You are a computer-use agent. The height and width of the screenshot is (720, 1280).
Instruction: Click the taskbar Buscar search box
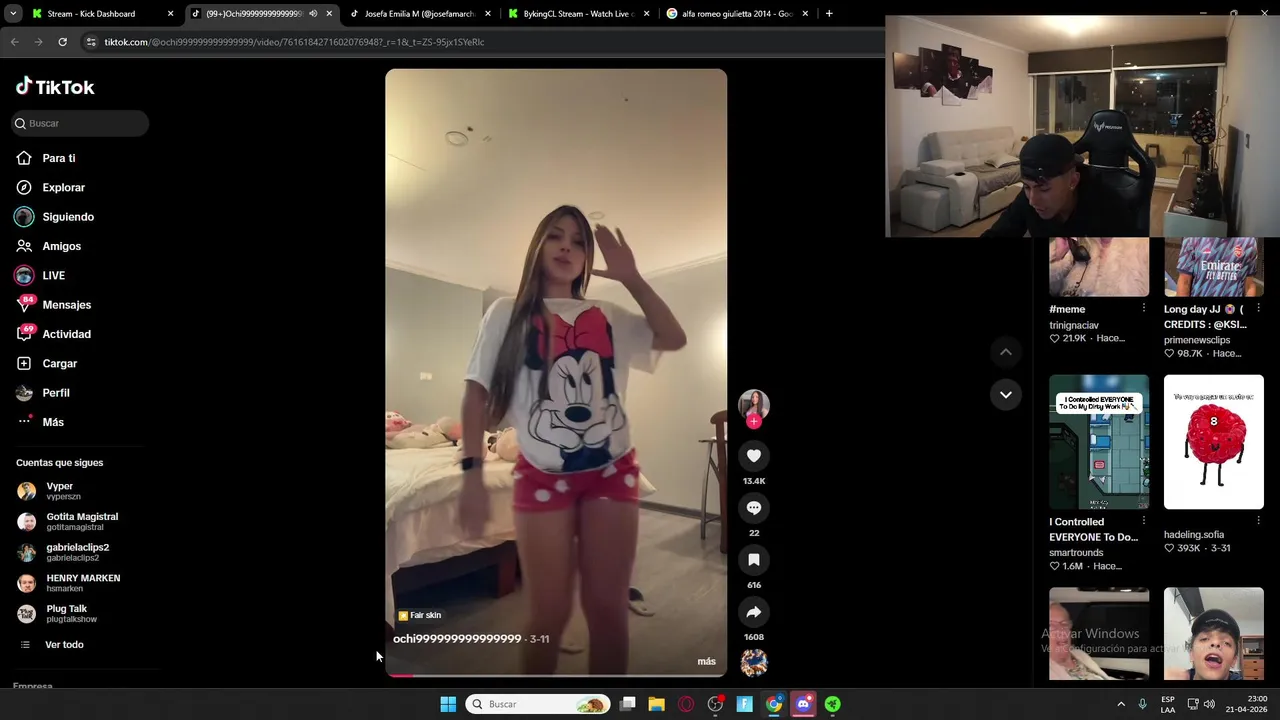click(538, 704)
